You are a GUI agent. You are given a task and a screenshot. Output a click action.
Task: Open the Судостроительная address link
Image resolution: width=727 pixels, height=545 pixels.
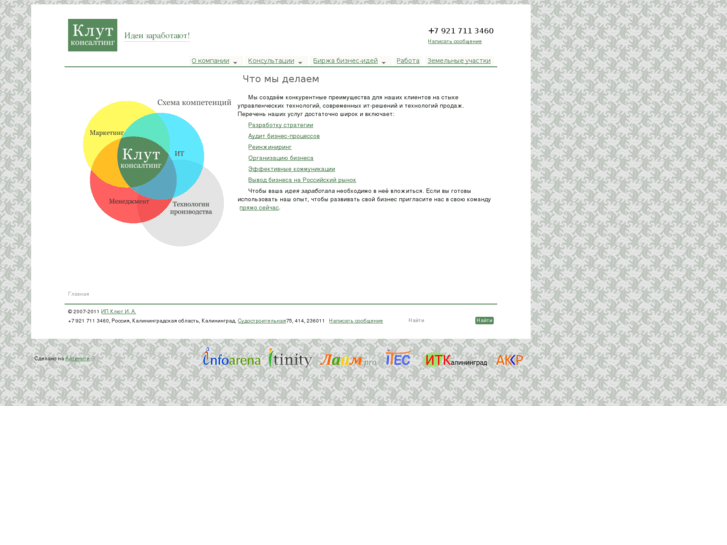[261, 321]
